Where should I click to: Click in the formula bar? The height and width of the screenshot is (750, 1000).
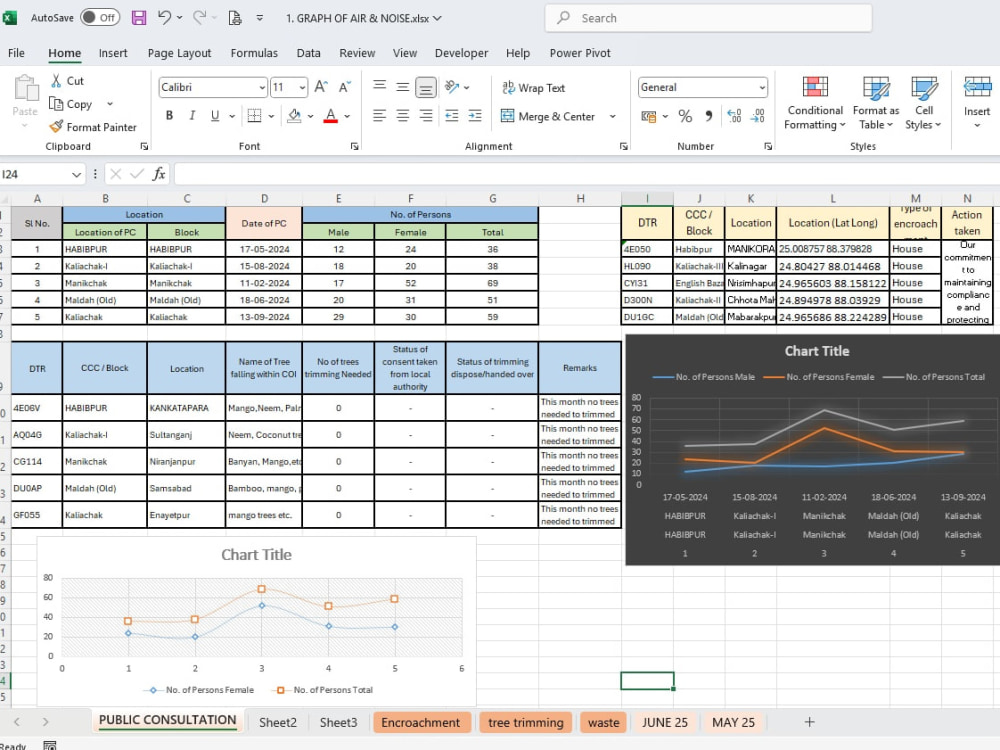[587, 174]
